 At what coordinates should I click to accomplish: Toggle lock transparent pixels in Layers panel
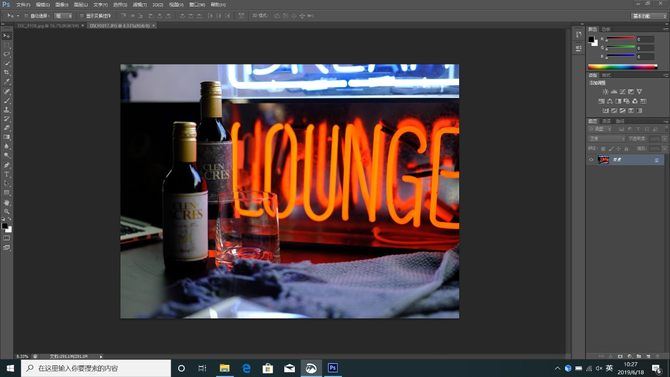click(x=603, y=148)
